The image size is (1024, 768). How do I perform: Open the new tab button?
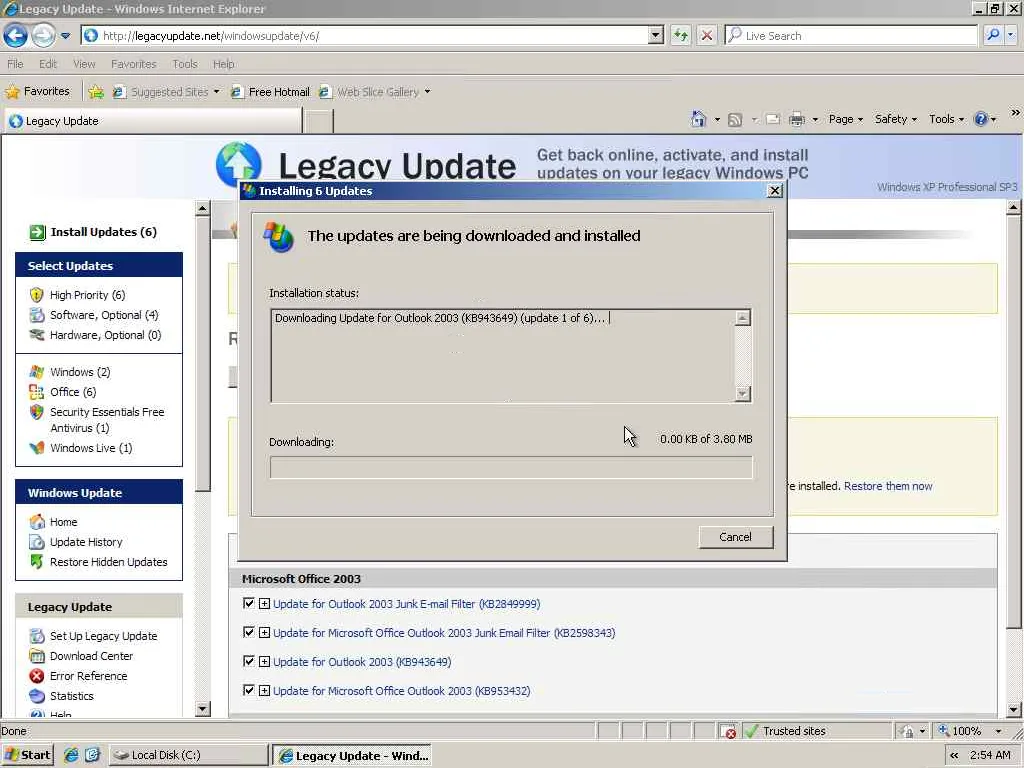click(319, 121)
